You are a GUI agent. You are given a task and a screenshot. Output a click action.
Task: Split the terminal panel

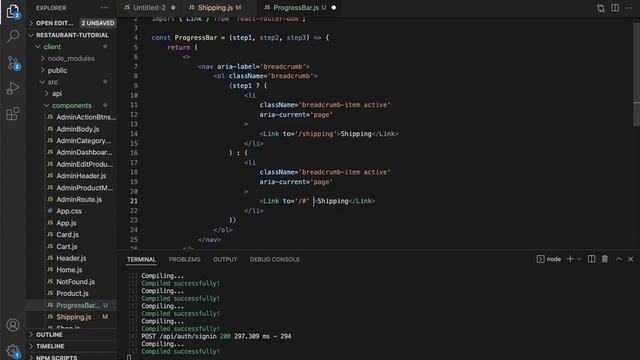click(x=591, y=259)
